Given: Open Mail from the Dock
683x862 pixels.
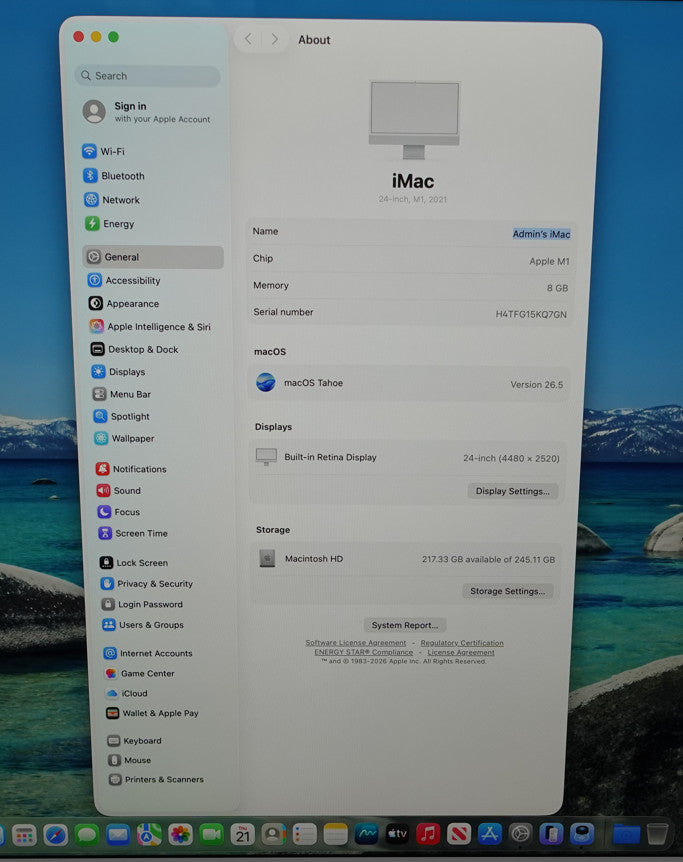Looking at the screenshot, I should coord(118,835).
